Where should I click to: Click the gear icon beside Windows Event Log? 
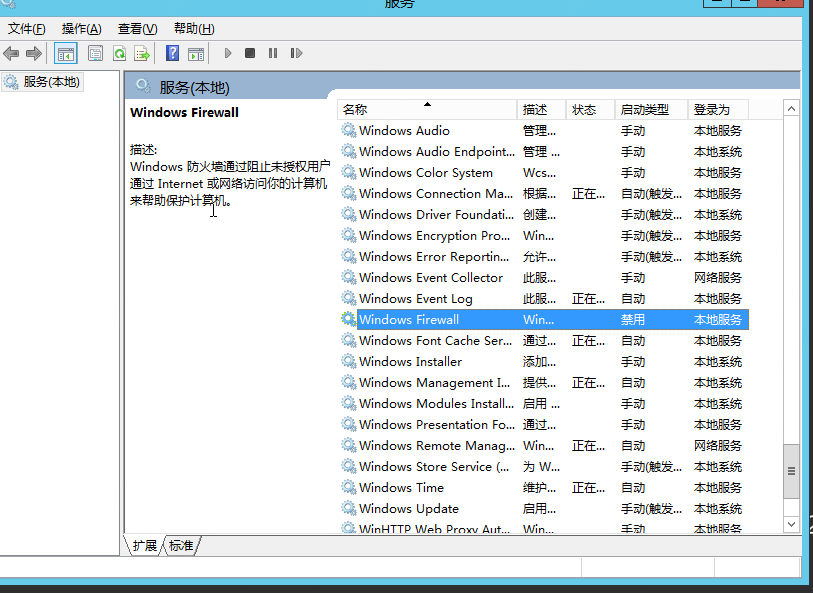click(x=348, y=298)
